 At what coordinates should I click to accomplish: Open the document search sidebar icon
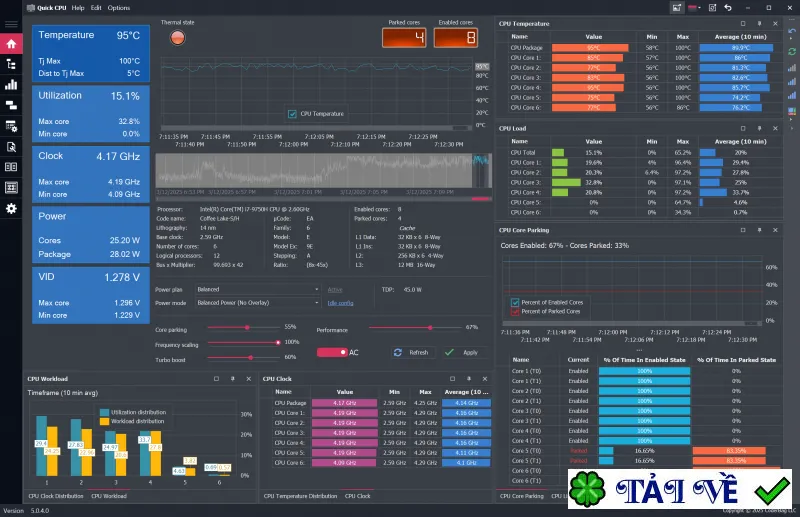[11, 147]
